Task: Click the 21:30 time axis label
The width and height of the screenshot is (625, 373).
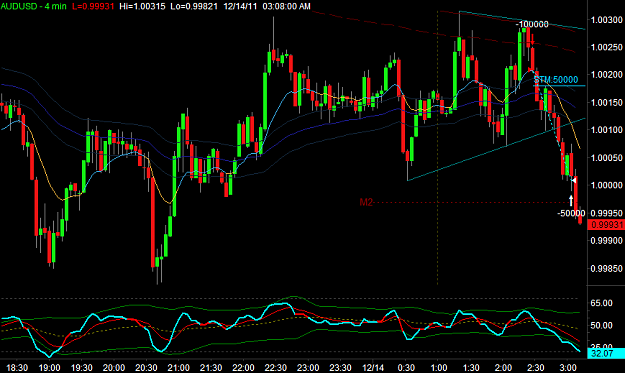Action: pos(211,367)
